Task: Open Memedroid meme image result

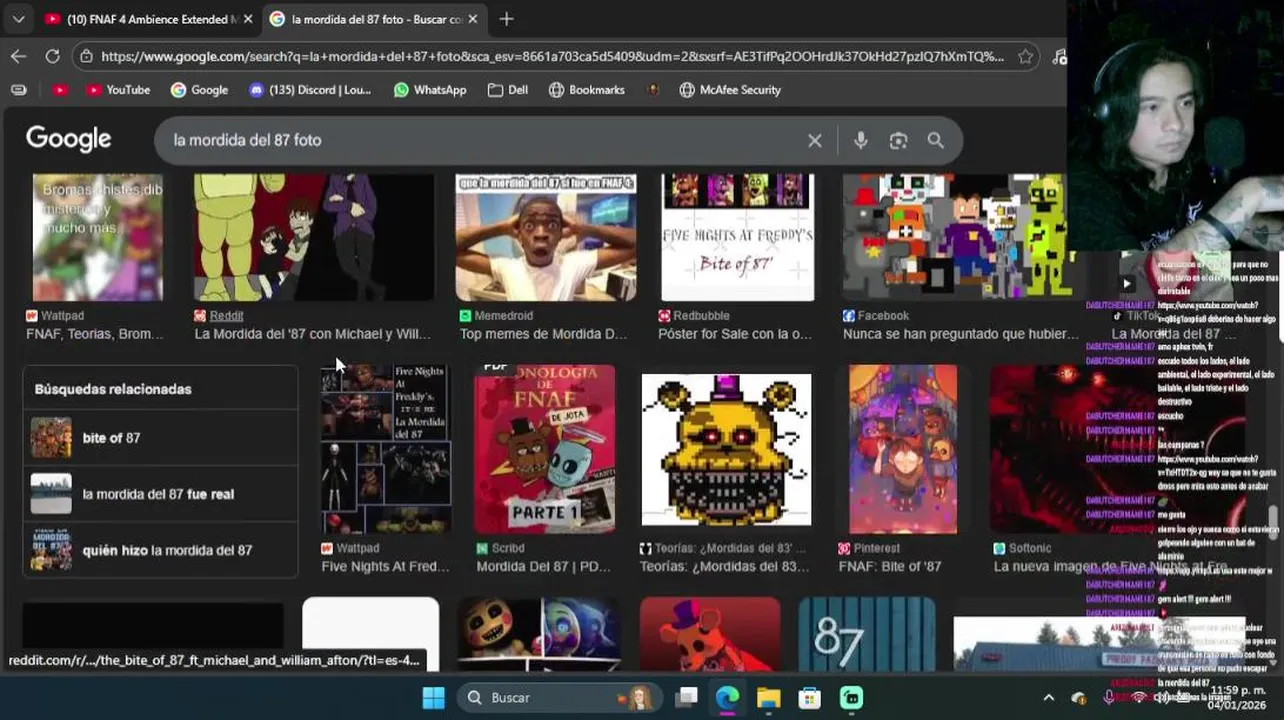Action: coord(546,237)
